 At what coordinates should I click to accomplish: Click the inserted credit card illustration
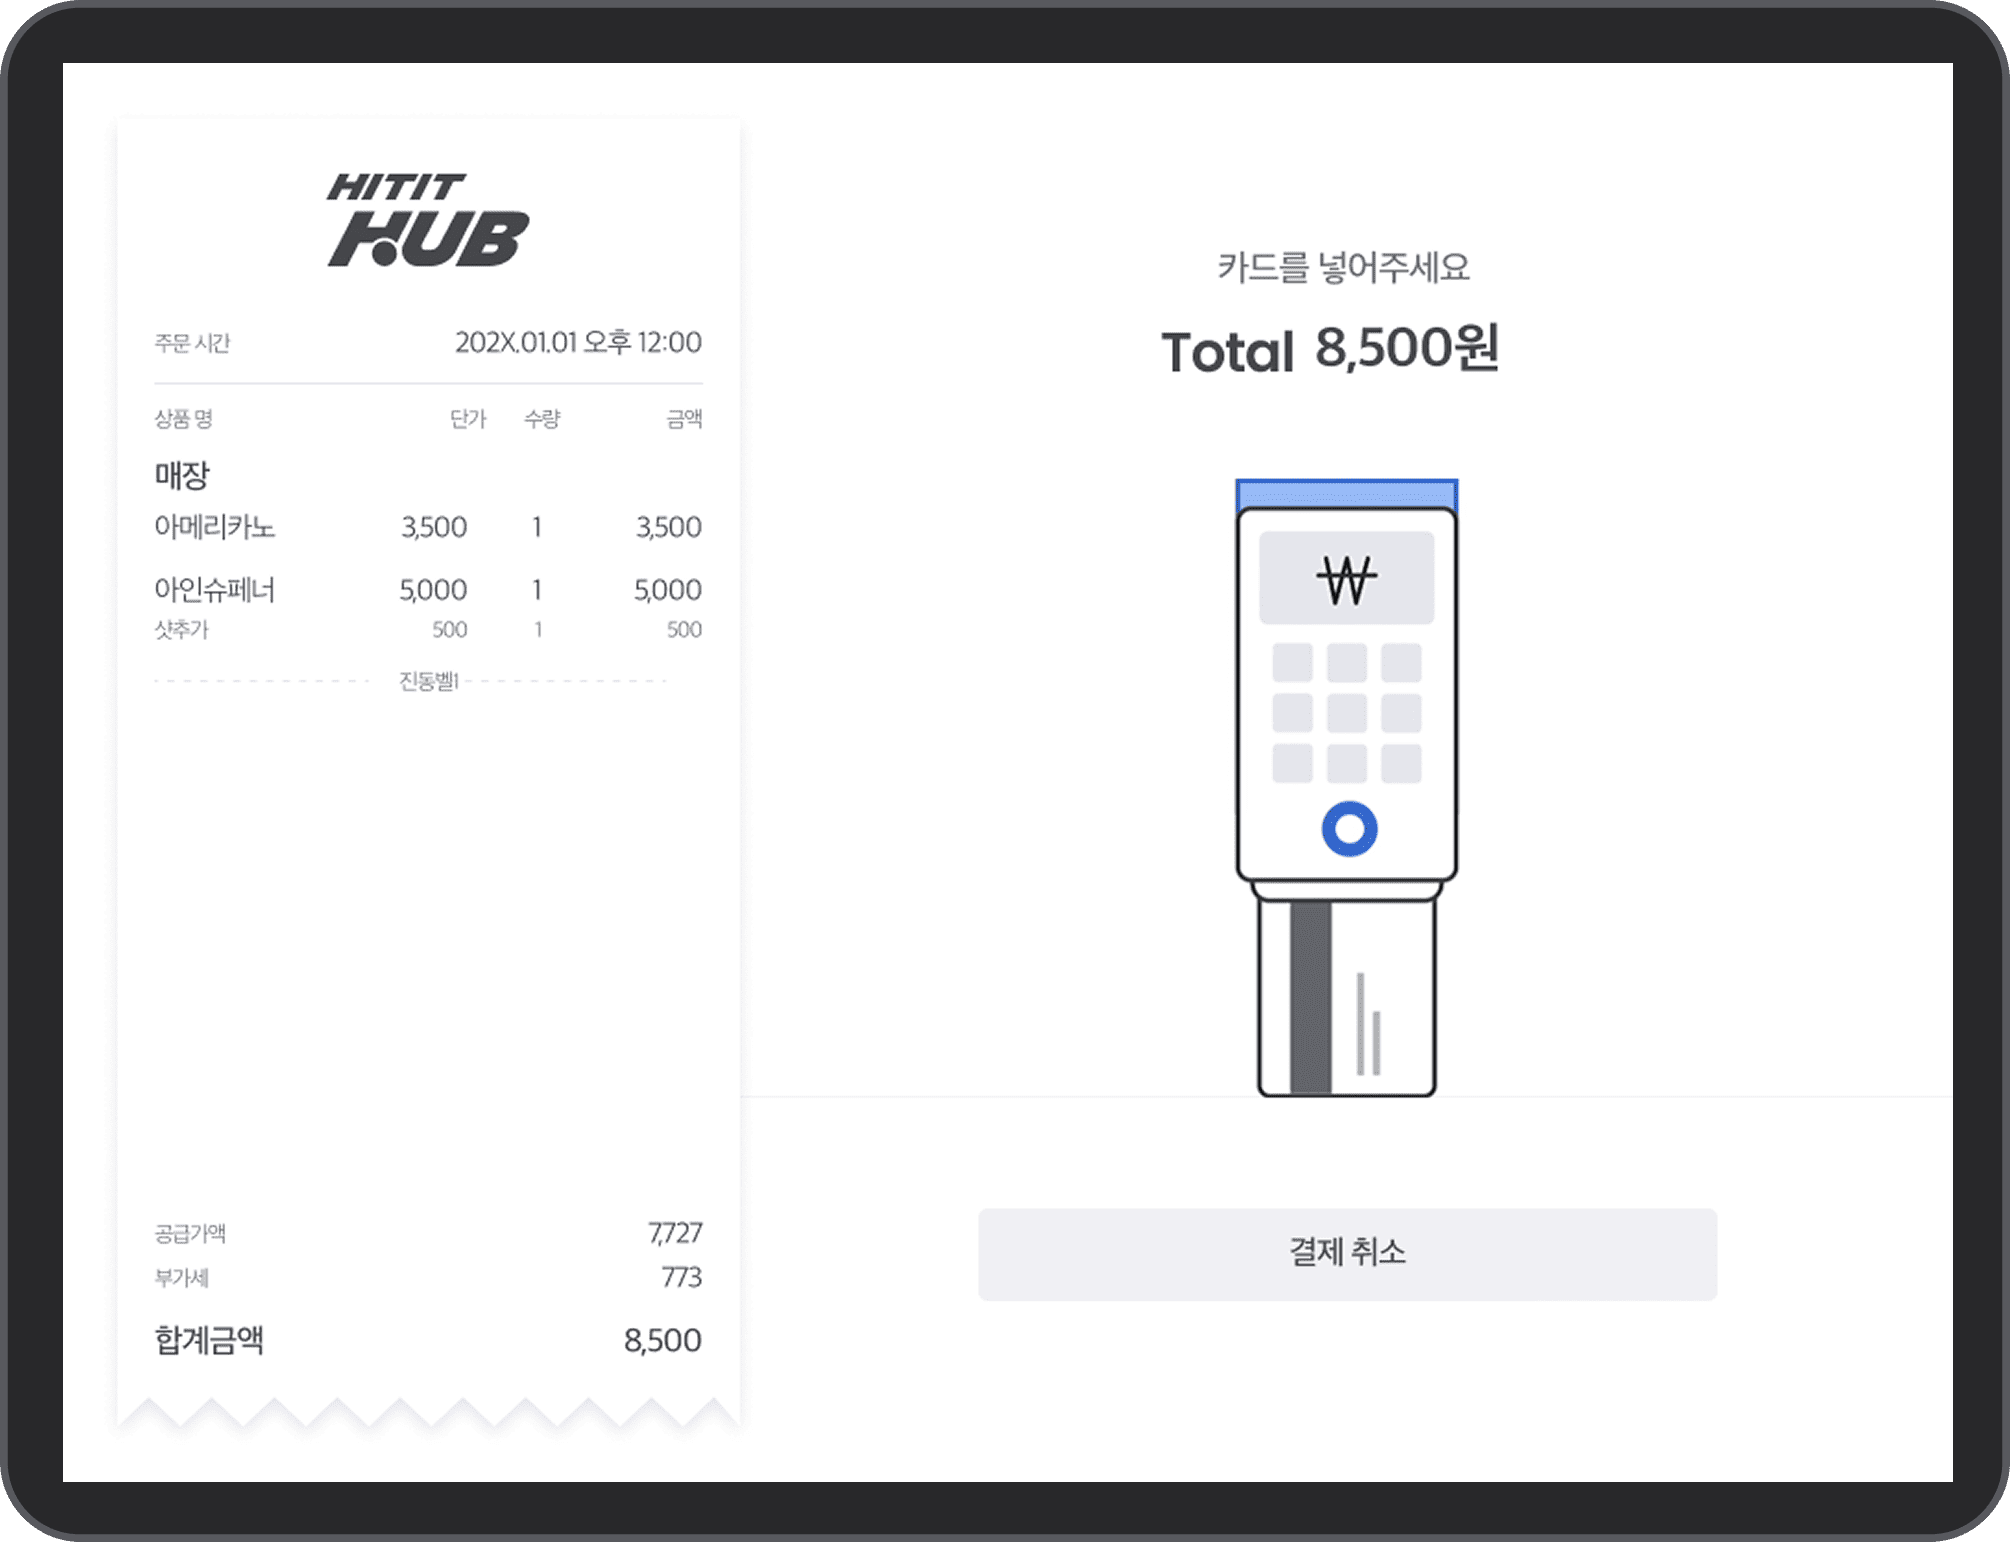1346,1000
